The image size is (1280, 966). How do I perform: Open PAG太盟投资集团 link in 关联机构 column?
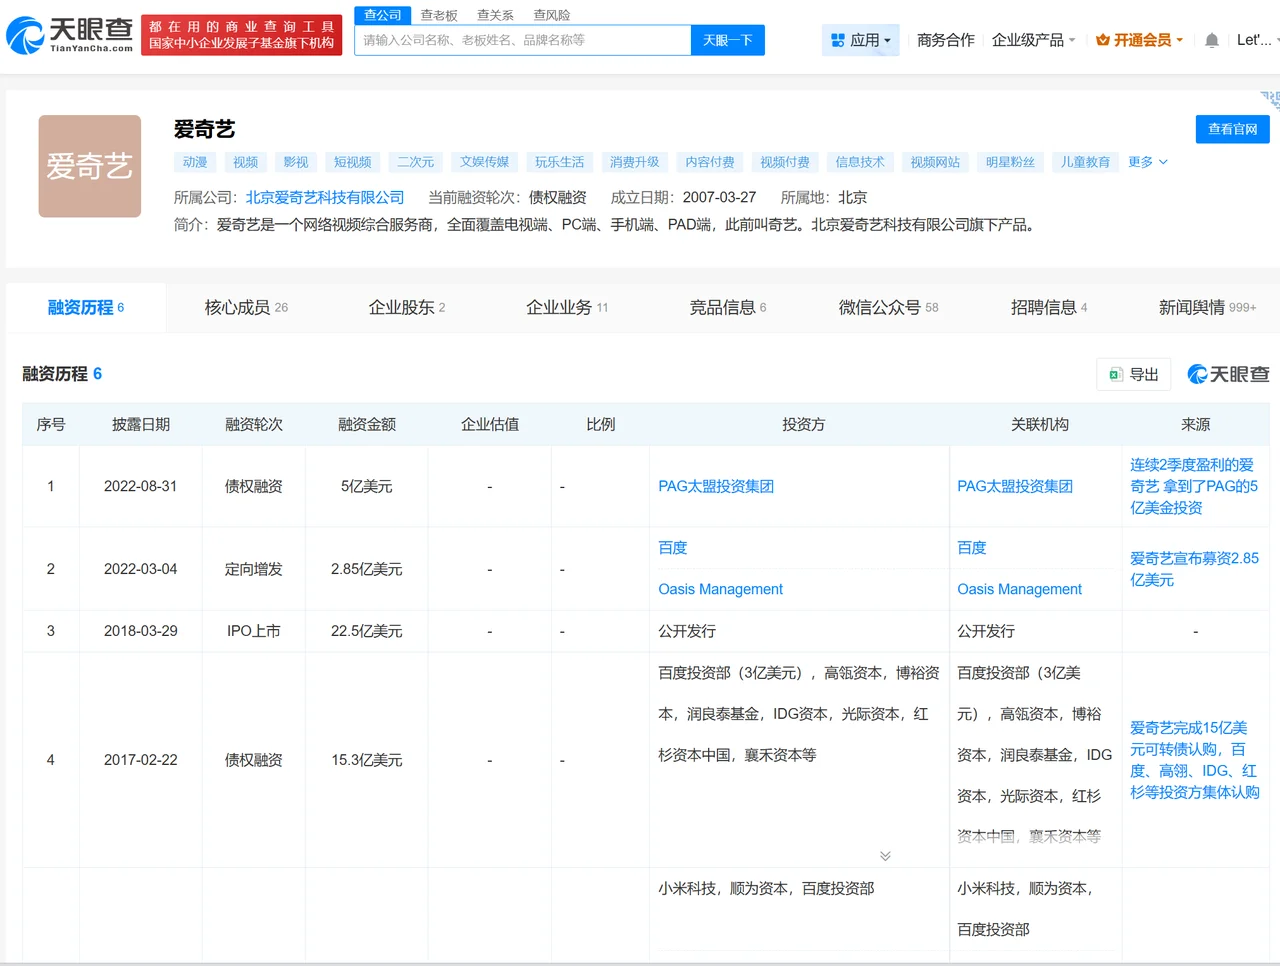point(1015,487)
